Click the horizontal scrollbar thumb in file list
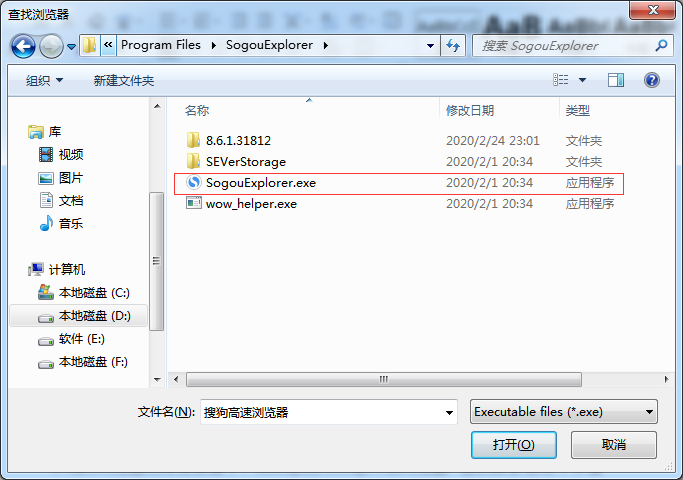The height and width of the screenshot is (480, 683). [384, 379]
